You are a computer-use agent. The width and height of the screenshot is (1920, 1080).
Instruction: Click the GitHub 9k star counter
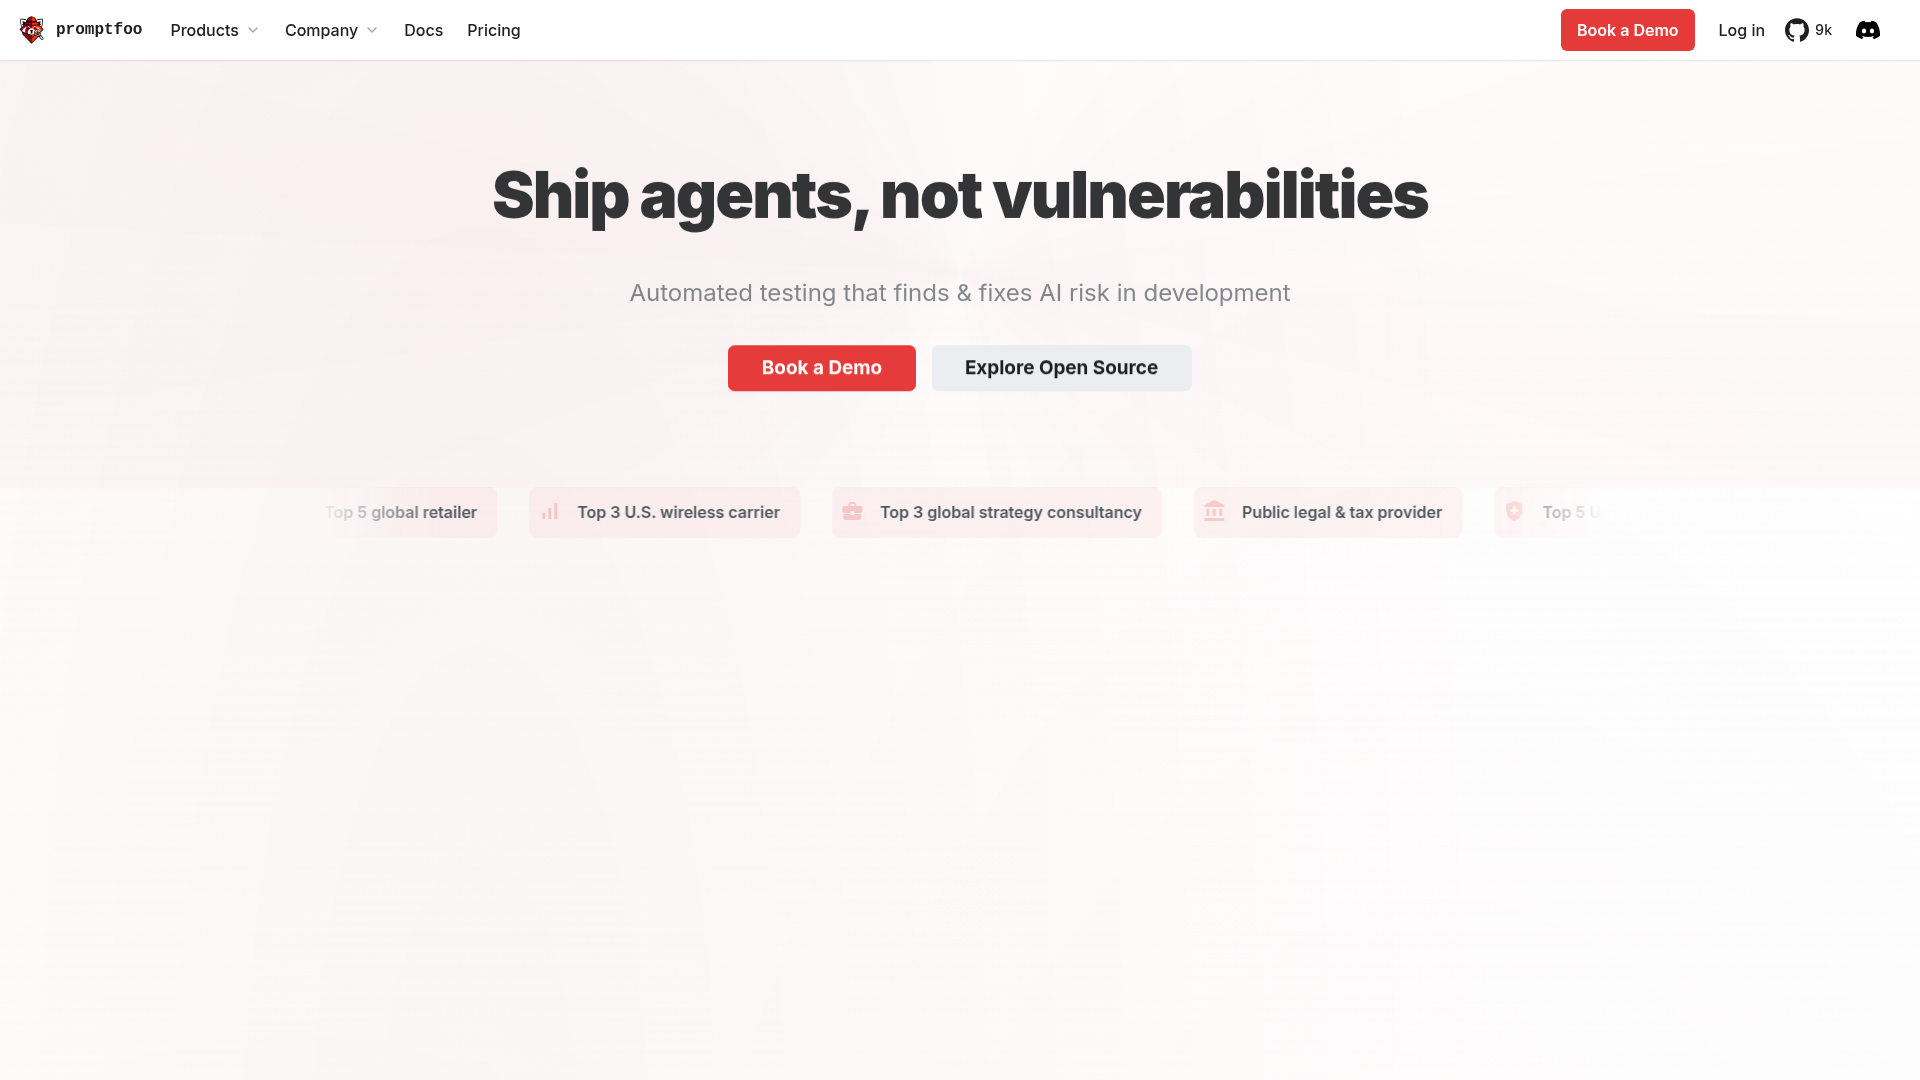tap(1824, 30)
